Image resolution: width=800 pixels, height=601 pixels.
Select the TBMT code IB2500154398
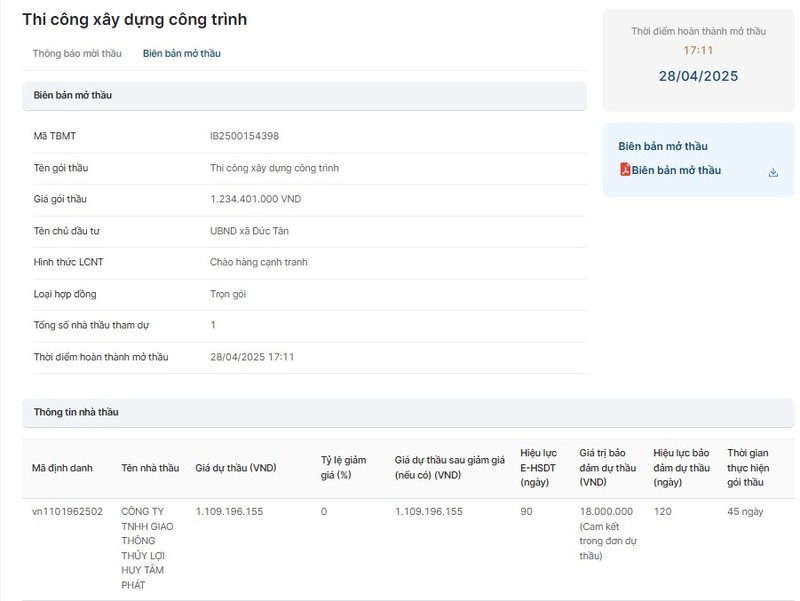pos(244,136)
